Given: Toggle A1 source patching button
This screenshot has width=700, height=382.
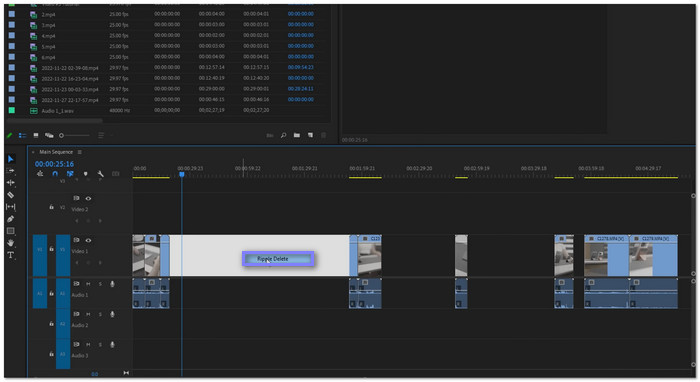Looking at the screenshot, I should (x=40, y=293).
